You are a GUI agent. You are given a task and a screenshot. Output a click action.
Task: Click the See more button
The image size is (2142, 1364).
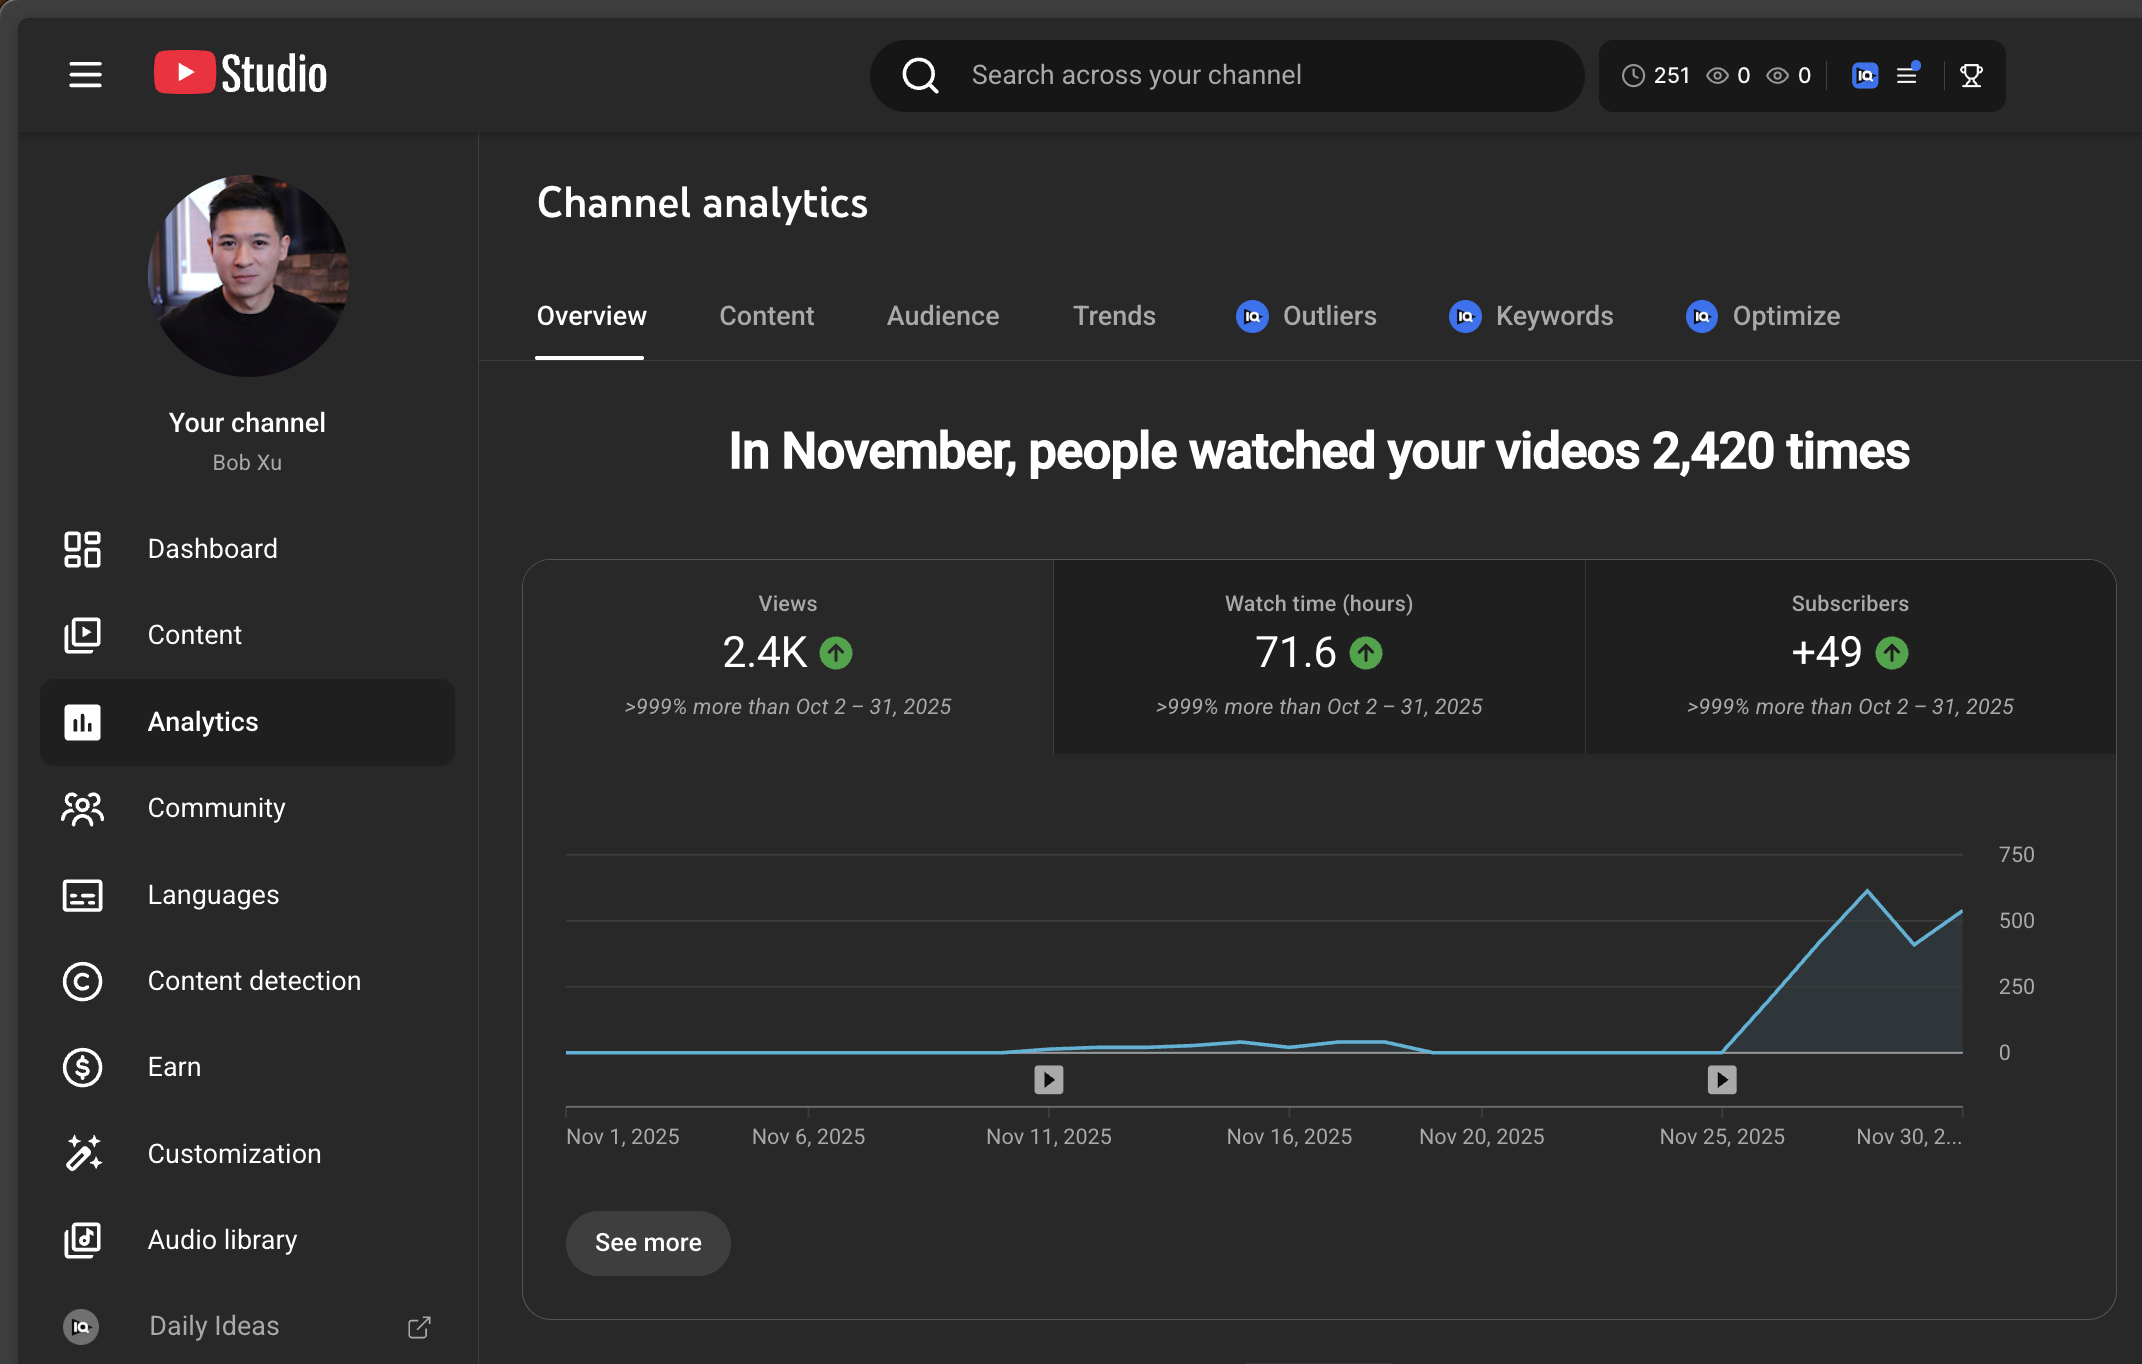[648, 1243]
